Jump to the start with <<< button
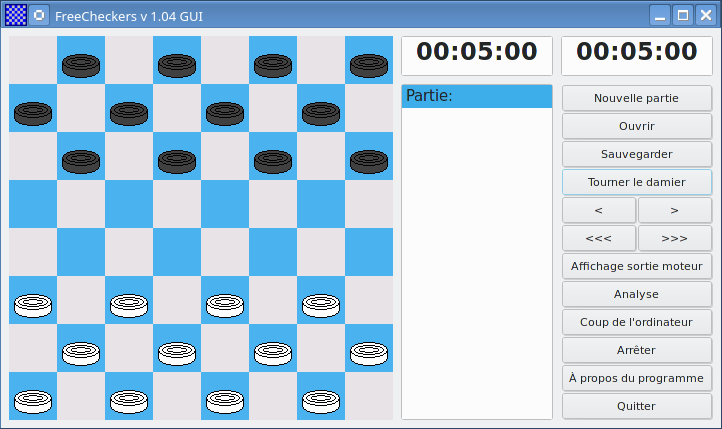 598,238
